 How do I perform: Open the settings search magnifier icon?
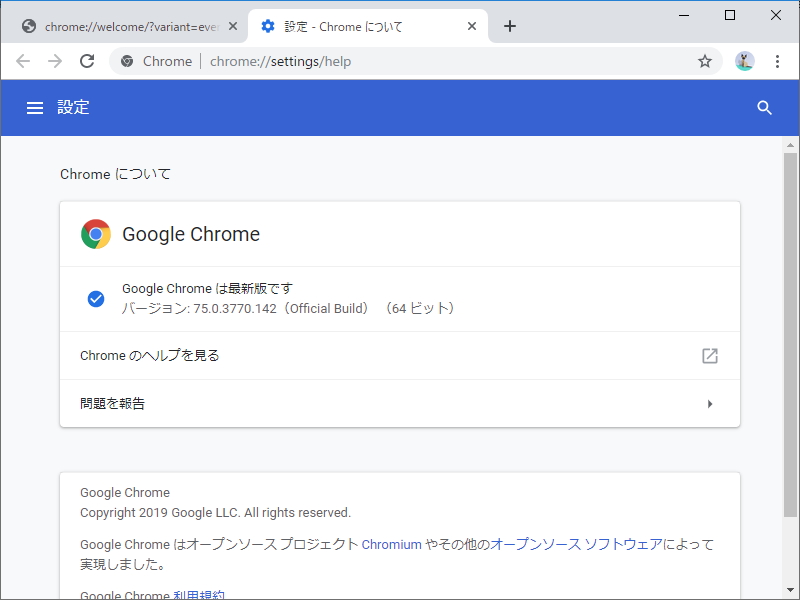pos(765,107)
